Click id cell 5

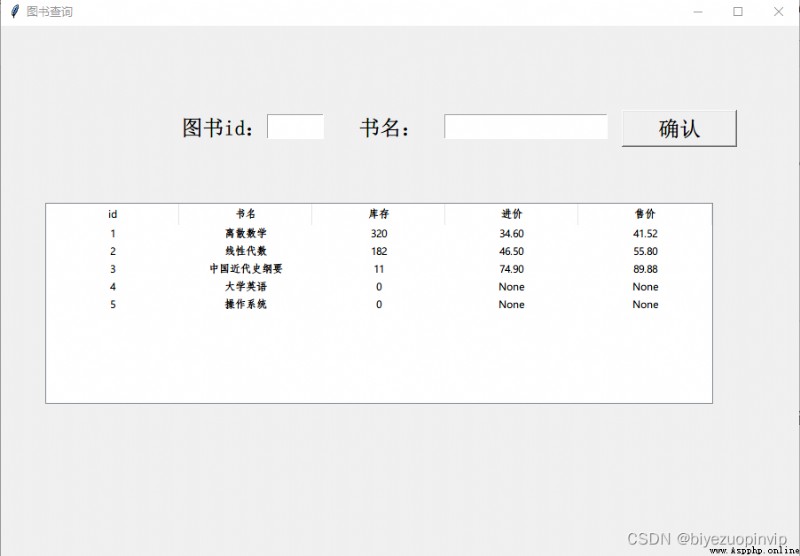click(x=113, y=305)
